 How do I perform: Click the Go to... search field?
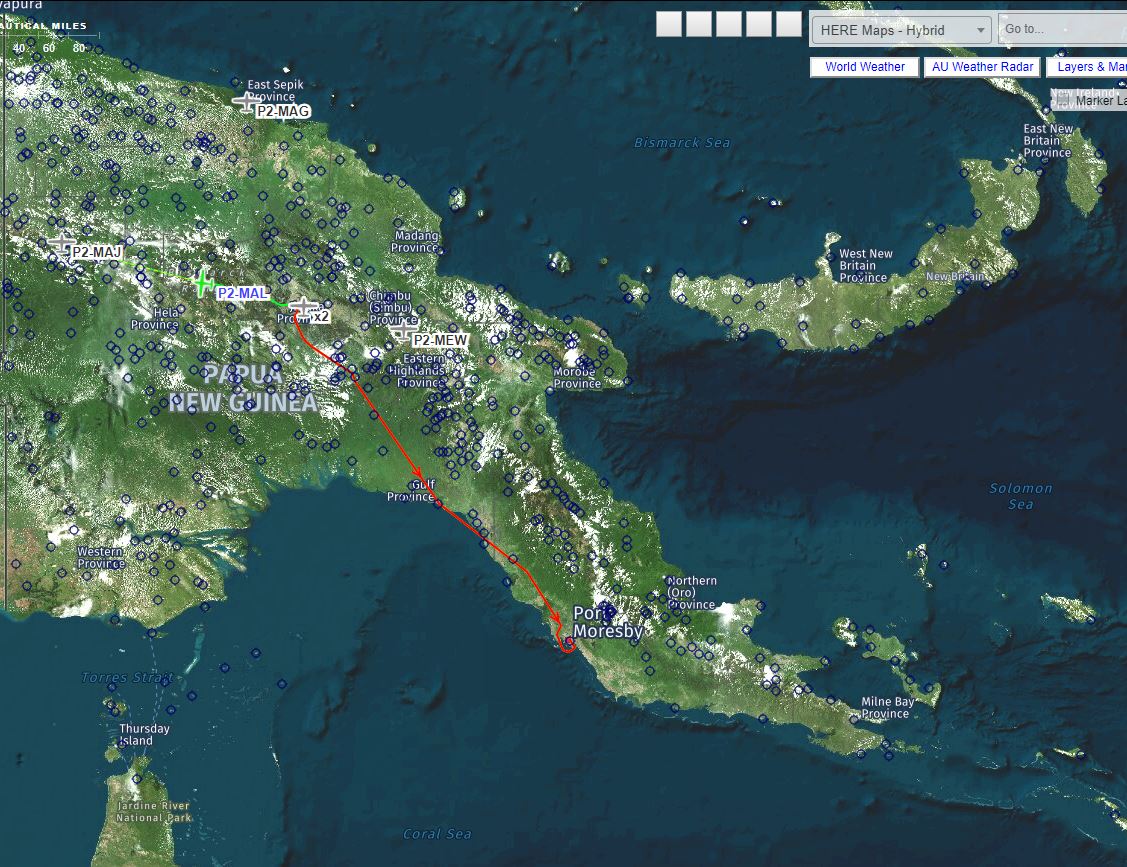(1060, 29)
